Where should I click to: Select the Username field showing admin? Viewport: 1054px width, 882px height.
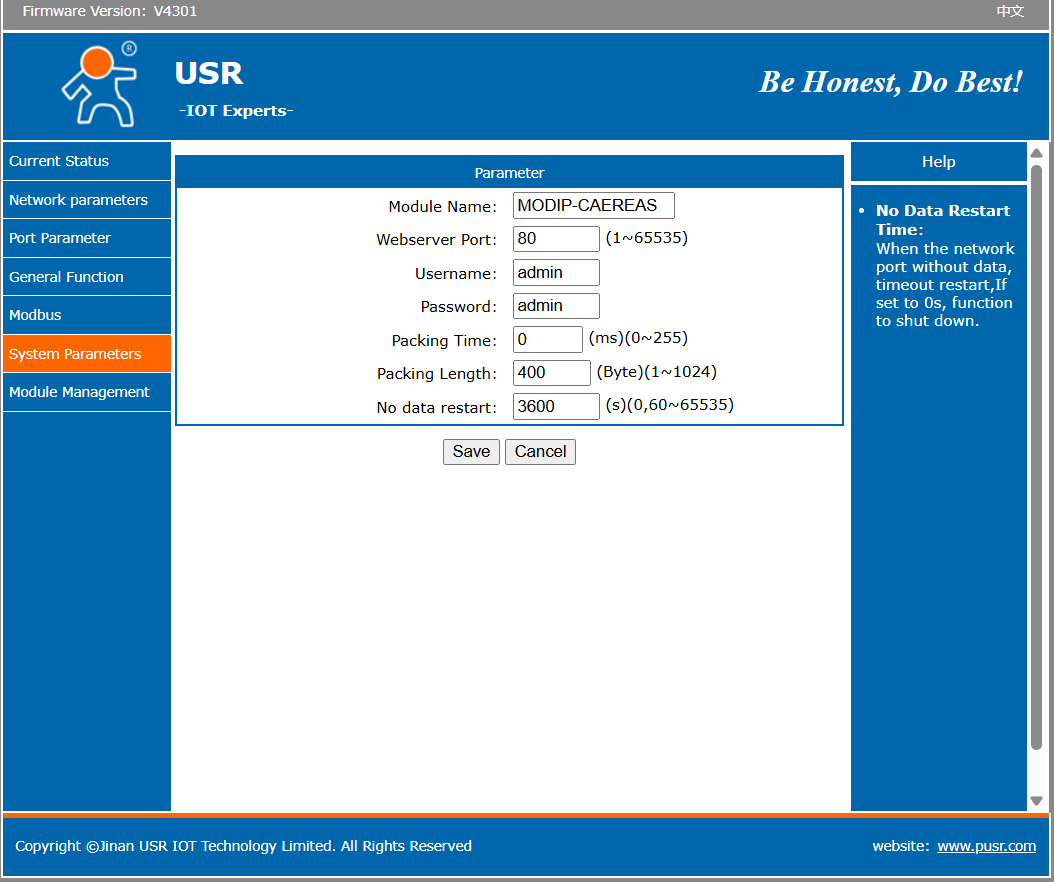tap(556, 272)
